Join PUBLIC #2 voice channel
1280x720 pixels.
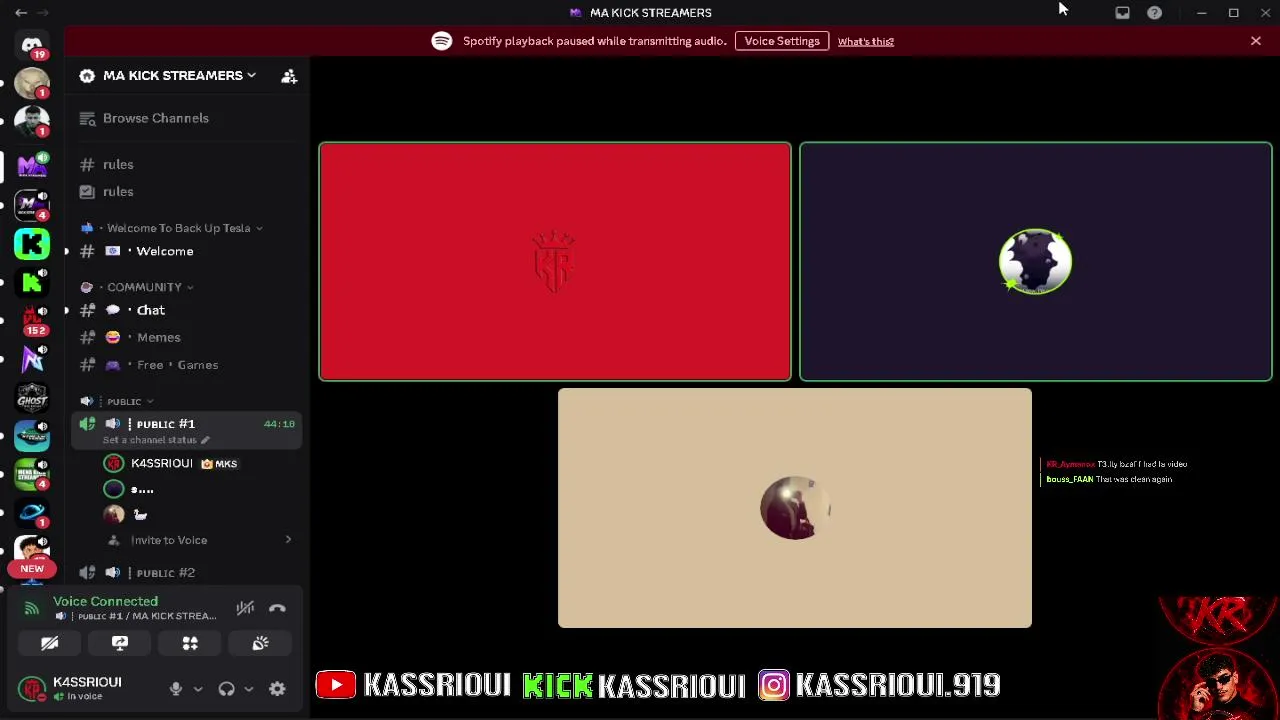(187, 573)
